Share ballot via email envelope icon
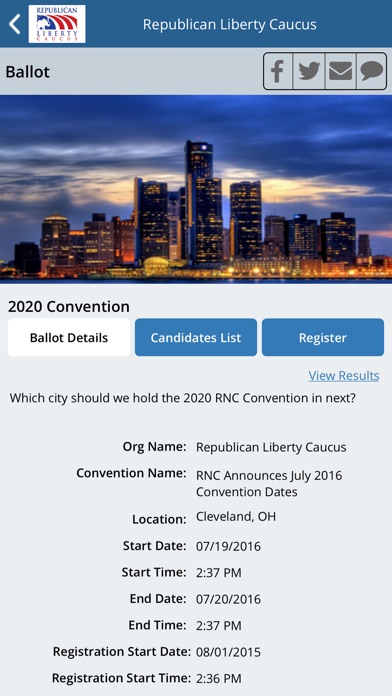 coord(341,71)
